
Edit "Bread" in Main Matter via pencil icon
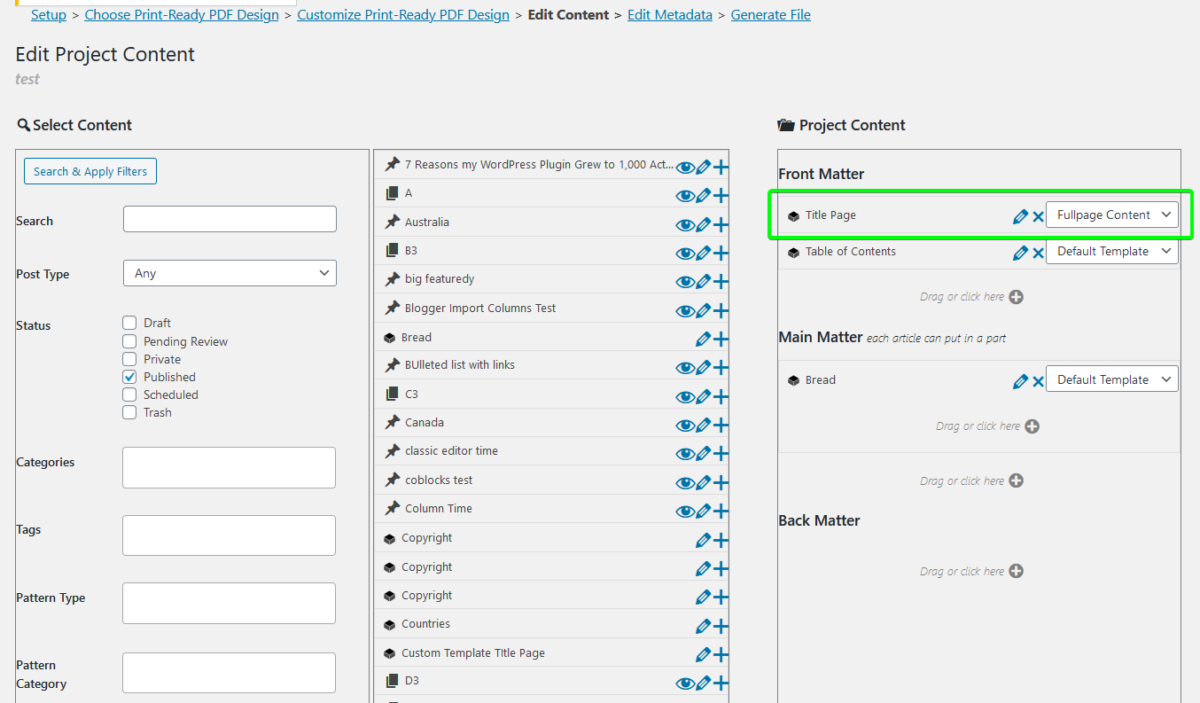[1021, 380]
